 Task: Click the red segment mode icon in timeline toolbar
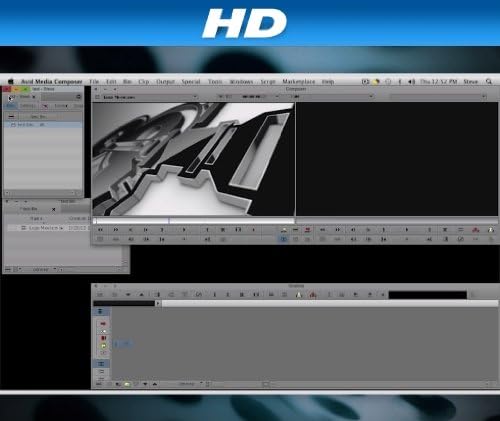(x=313, y=294)
